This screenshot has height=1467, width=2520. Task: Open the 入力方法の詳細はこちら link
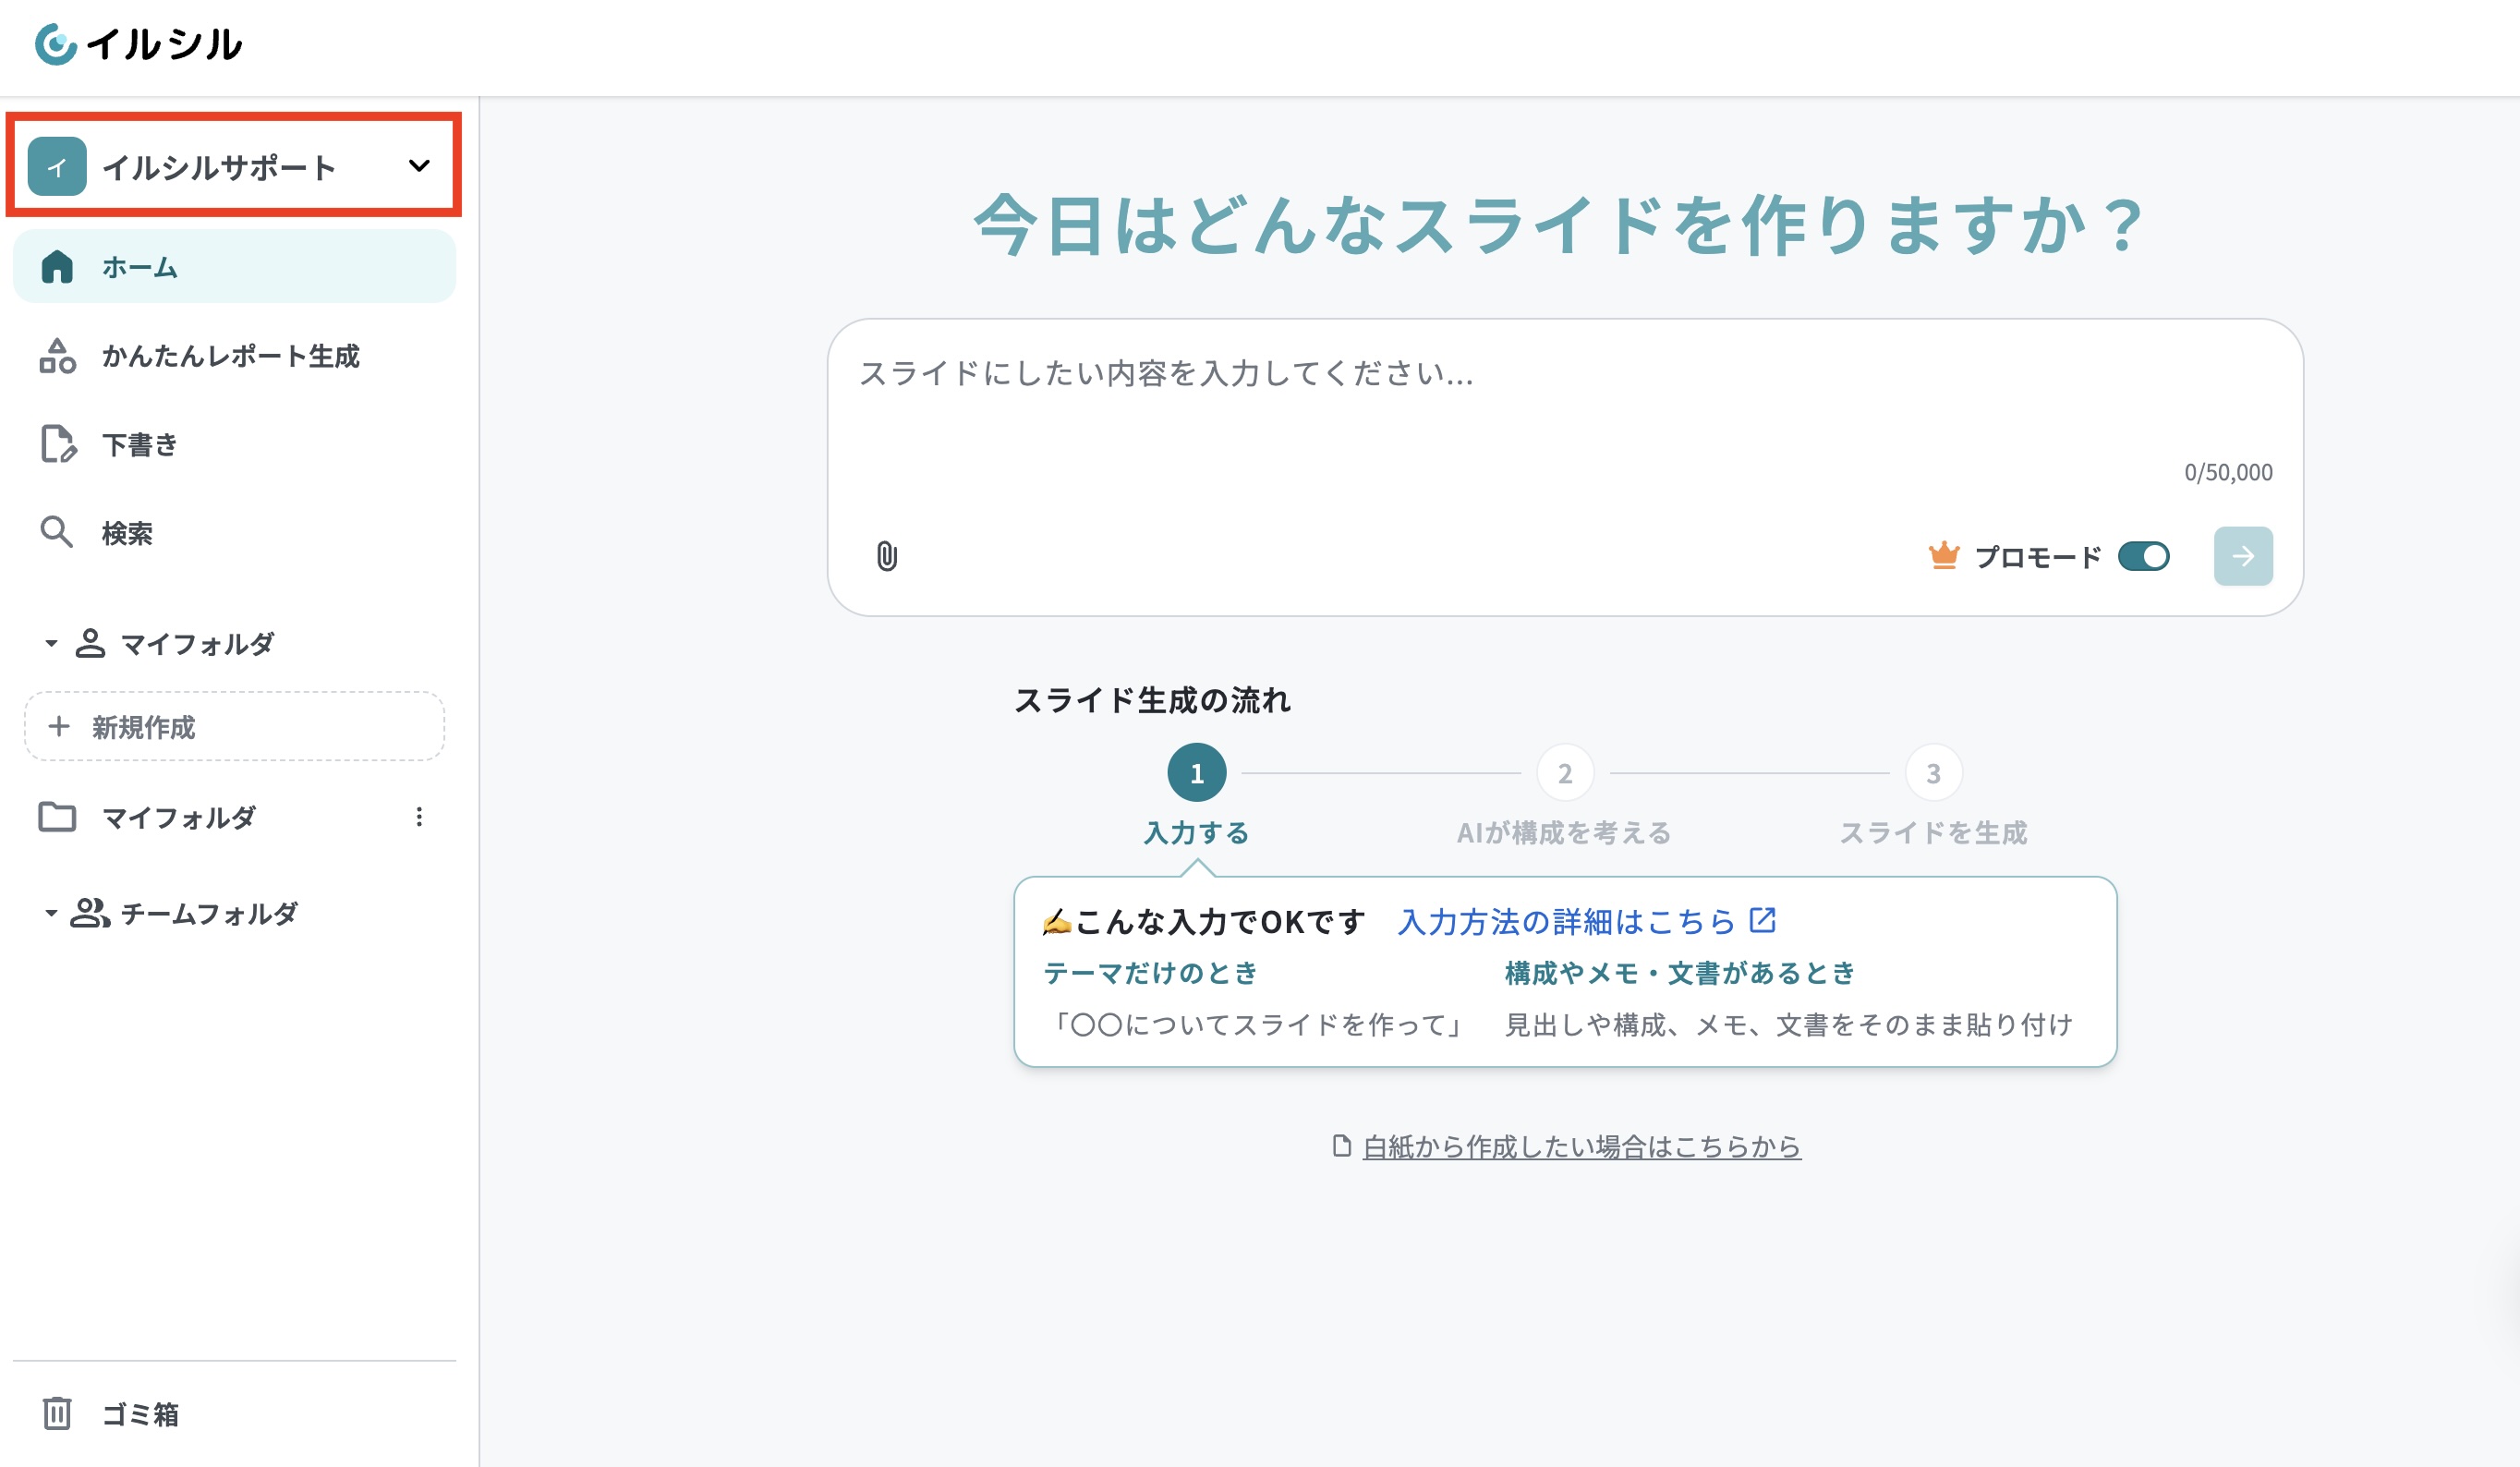1566,921
